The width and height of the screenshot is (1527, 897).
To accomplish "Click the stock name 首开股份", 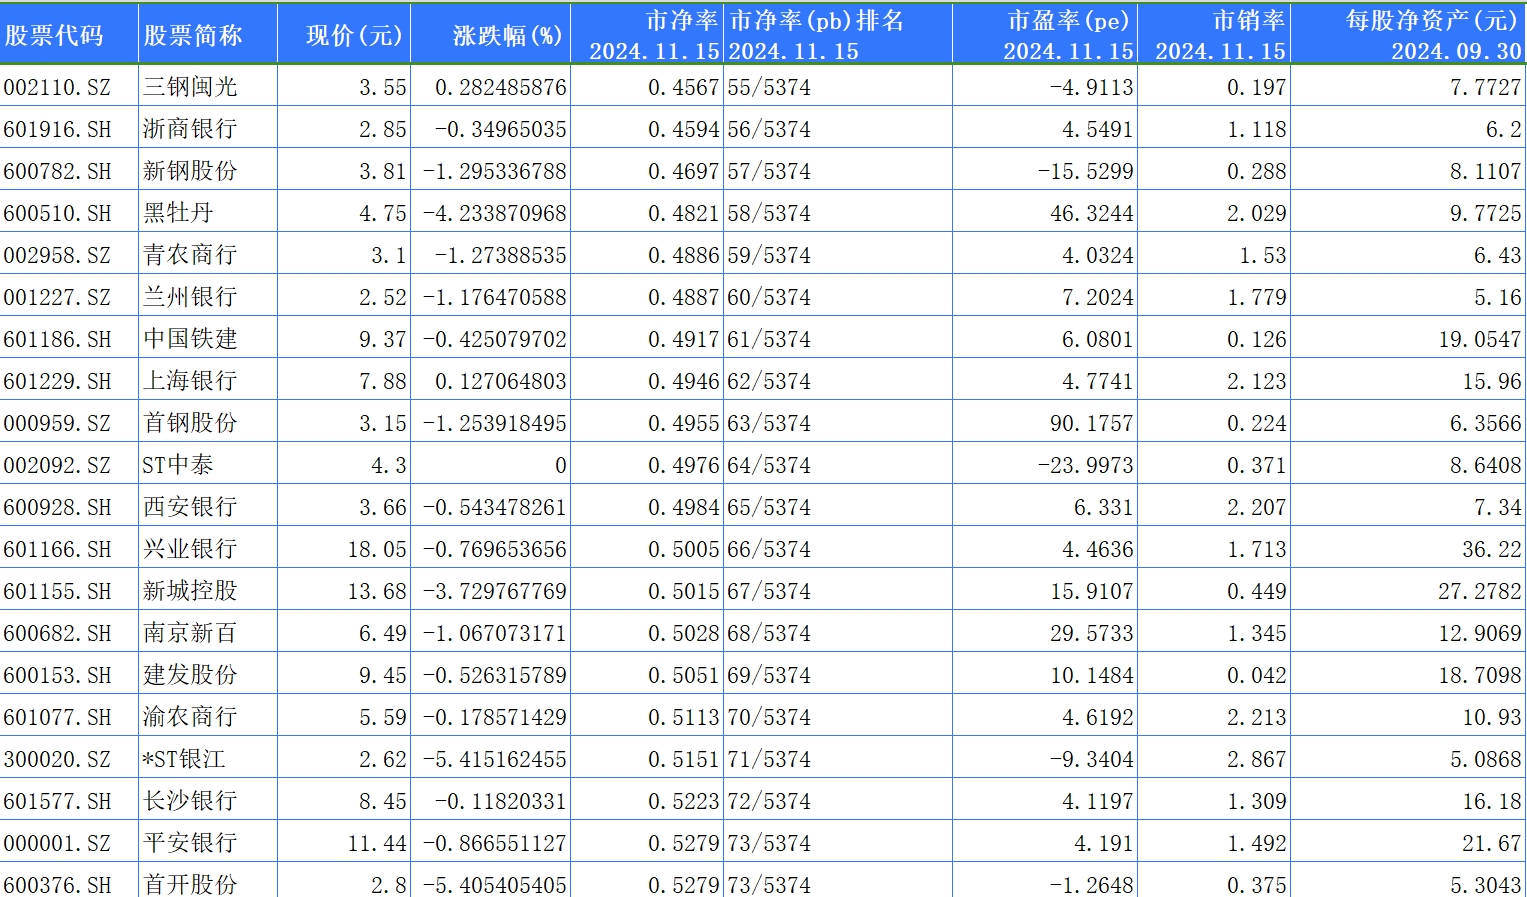I will (190, 885).
